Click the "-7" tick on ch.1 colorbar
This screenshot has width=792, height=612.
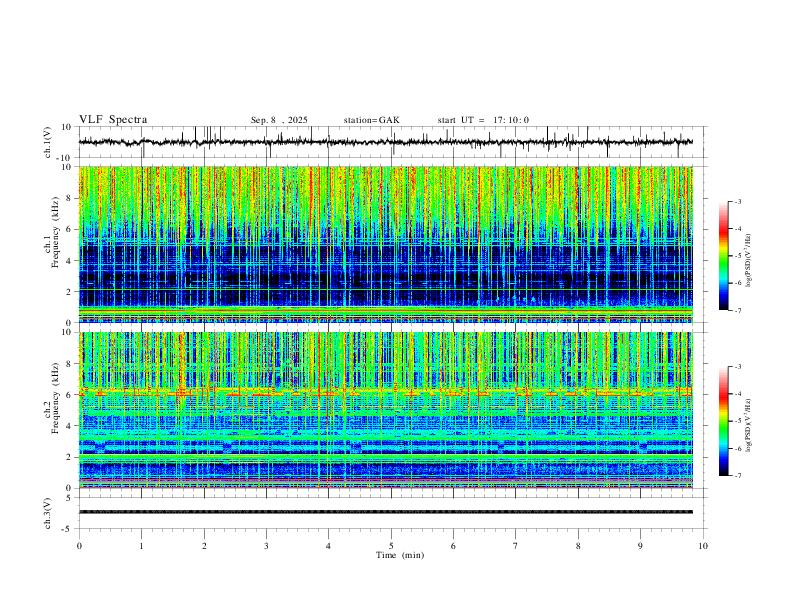pos(738,310)
